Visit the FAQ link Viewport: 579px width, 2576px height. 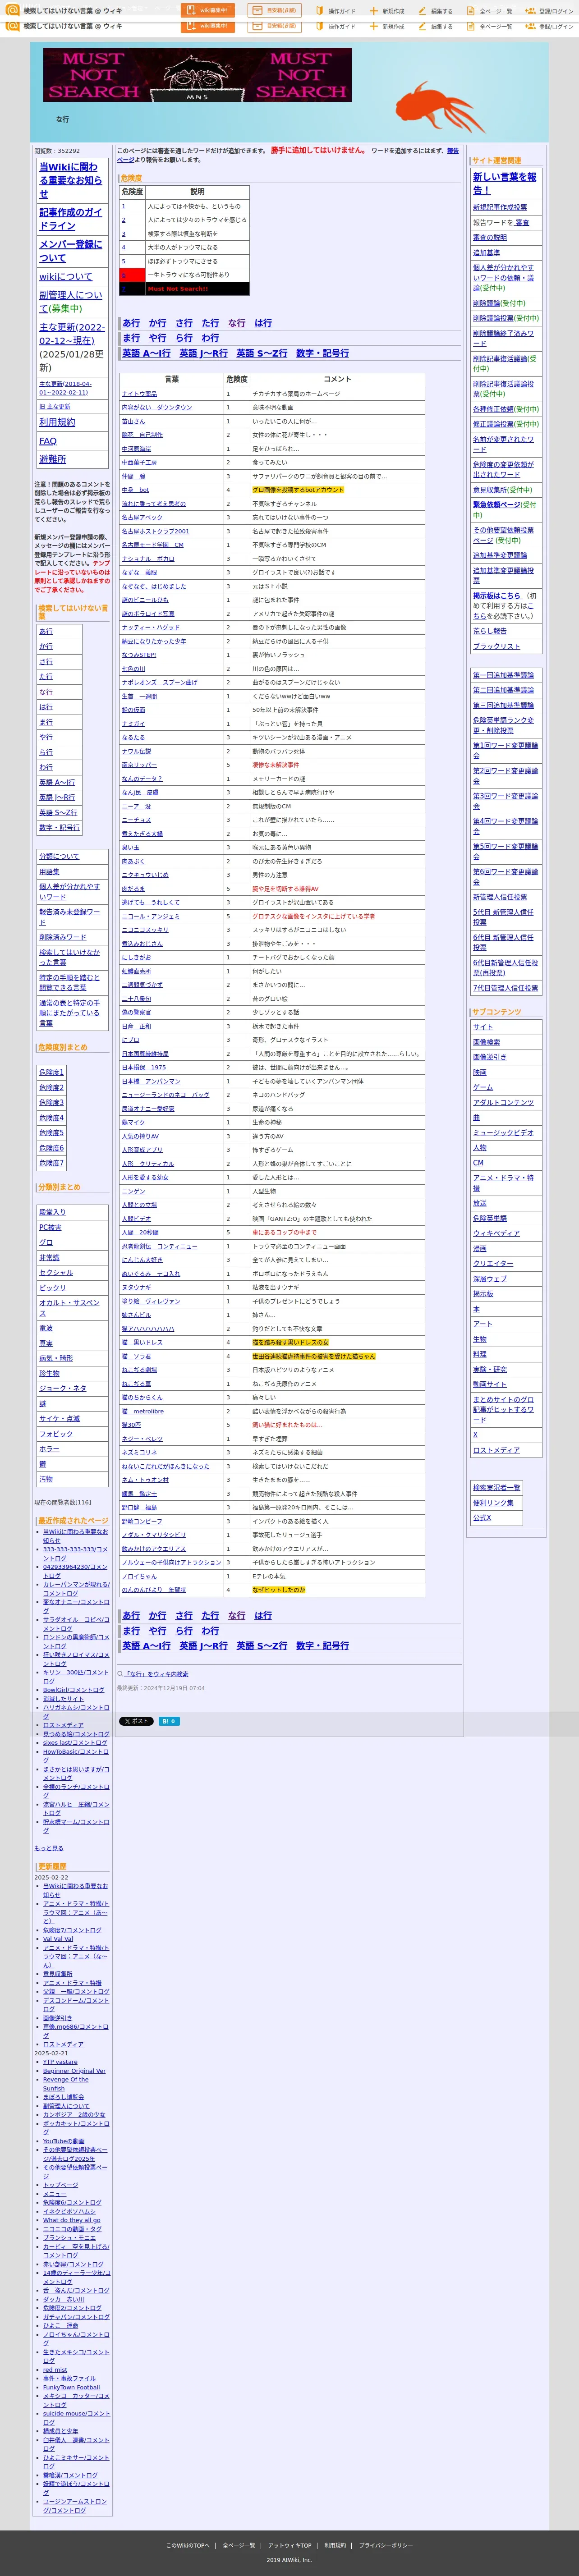click(48, 441)
